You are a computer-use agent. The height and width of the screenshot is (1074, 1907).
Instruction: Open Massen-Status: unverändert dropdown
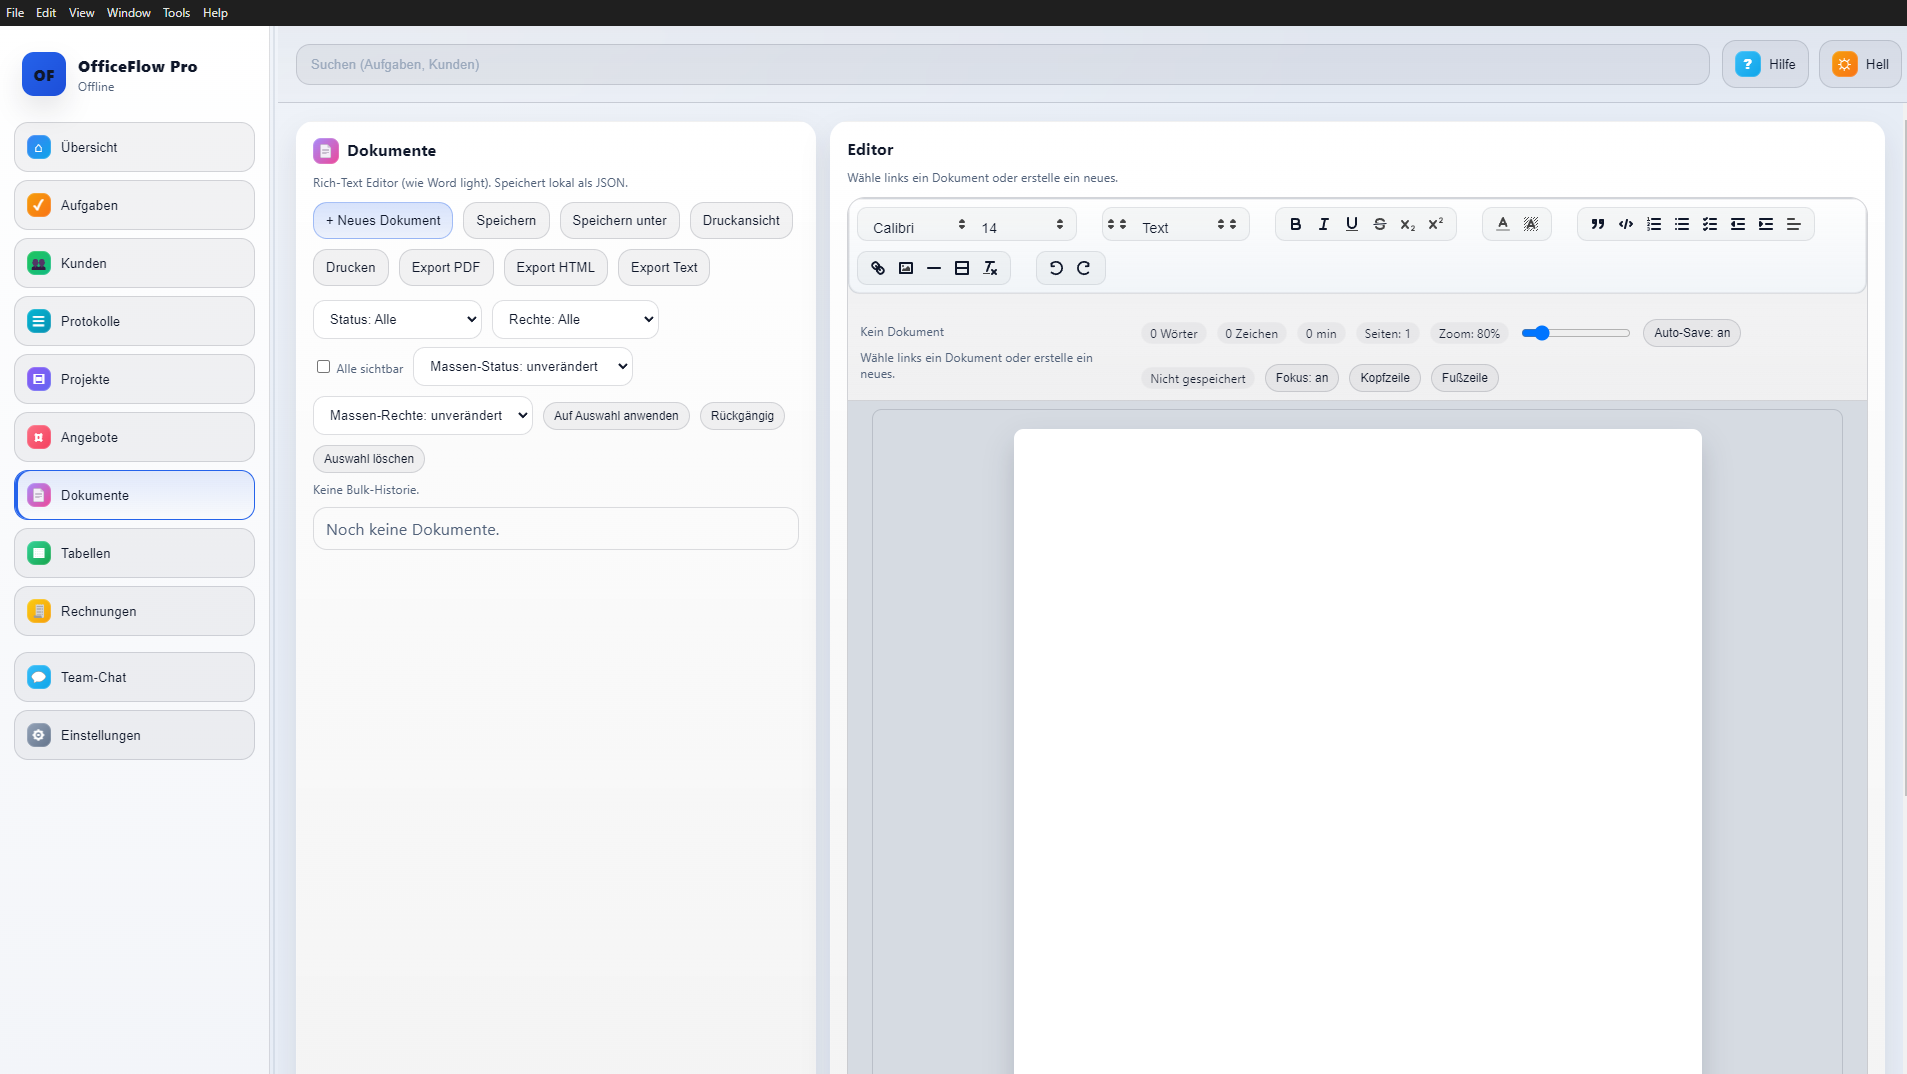tap(522, 367)
